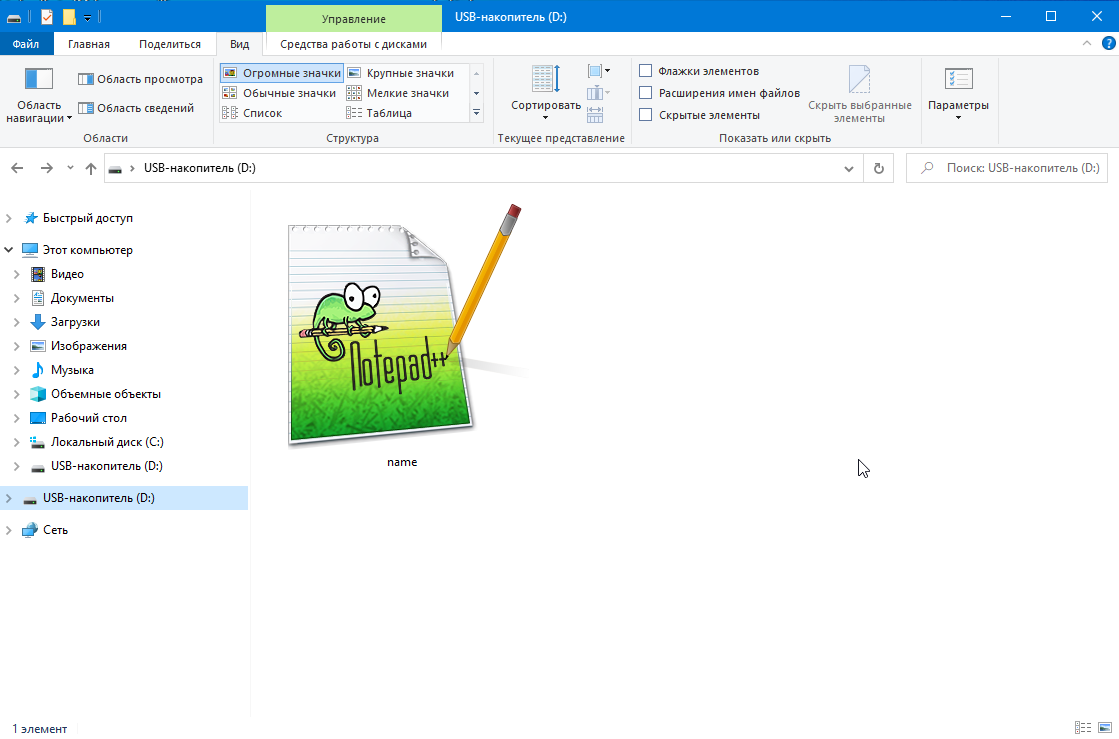1119x739 pixels.
Task: Select Обычные значки layout
Action: click(x=279, y=93)
